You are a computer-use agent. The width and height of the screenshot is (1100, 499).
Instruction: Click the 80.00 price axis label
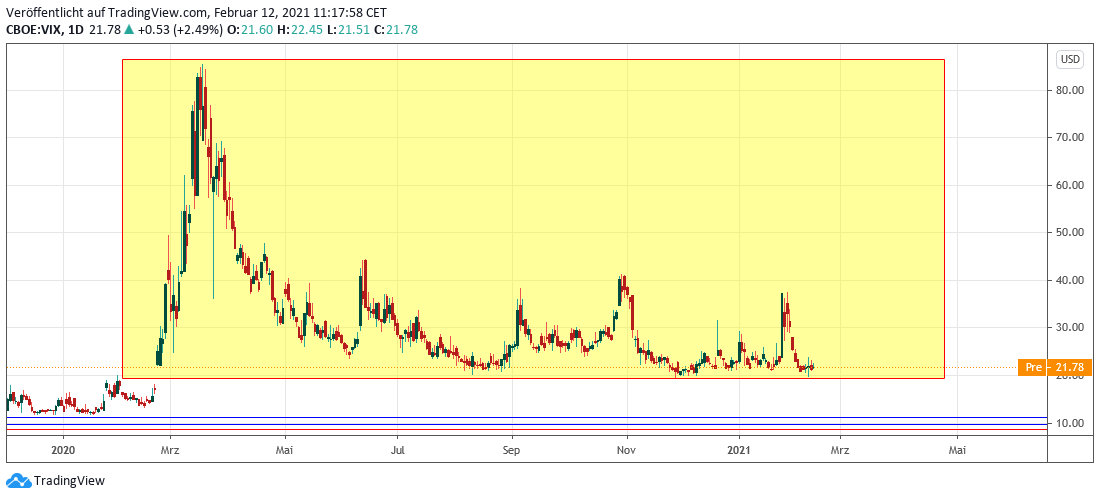1070,90
